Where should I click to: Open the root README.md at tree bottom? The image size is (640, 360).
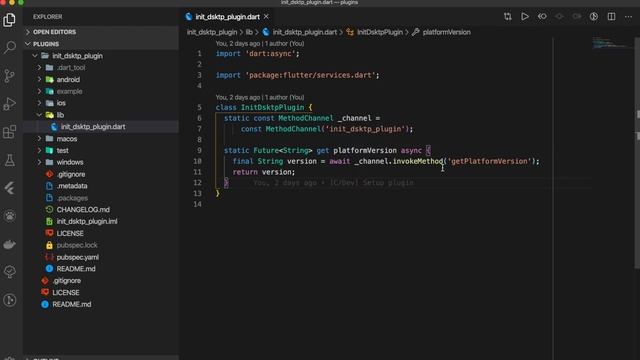pos(100,304)
